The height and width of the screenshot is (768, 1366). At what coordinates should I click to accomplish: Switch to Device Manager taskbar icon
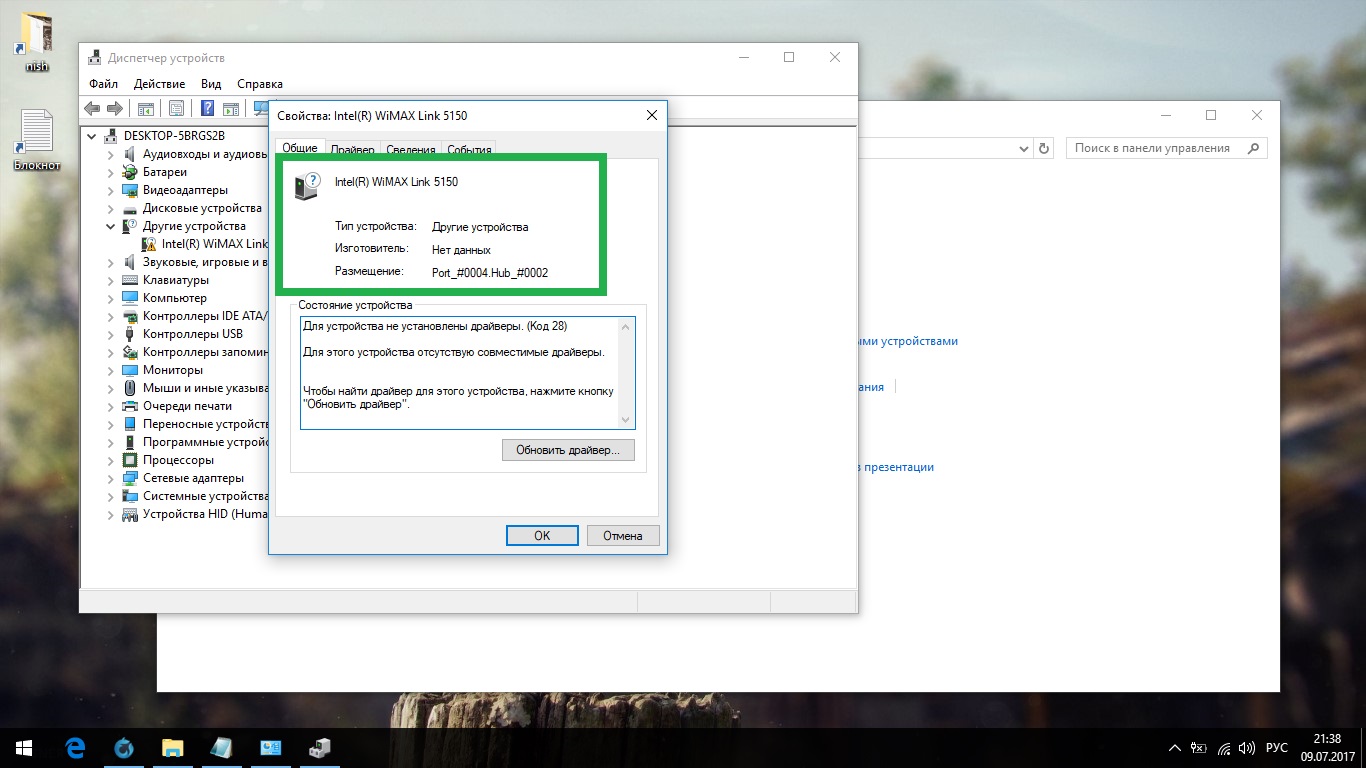point(320,747)
